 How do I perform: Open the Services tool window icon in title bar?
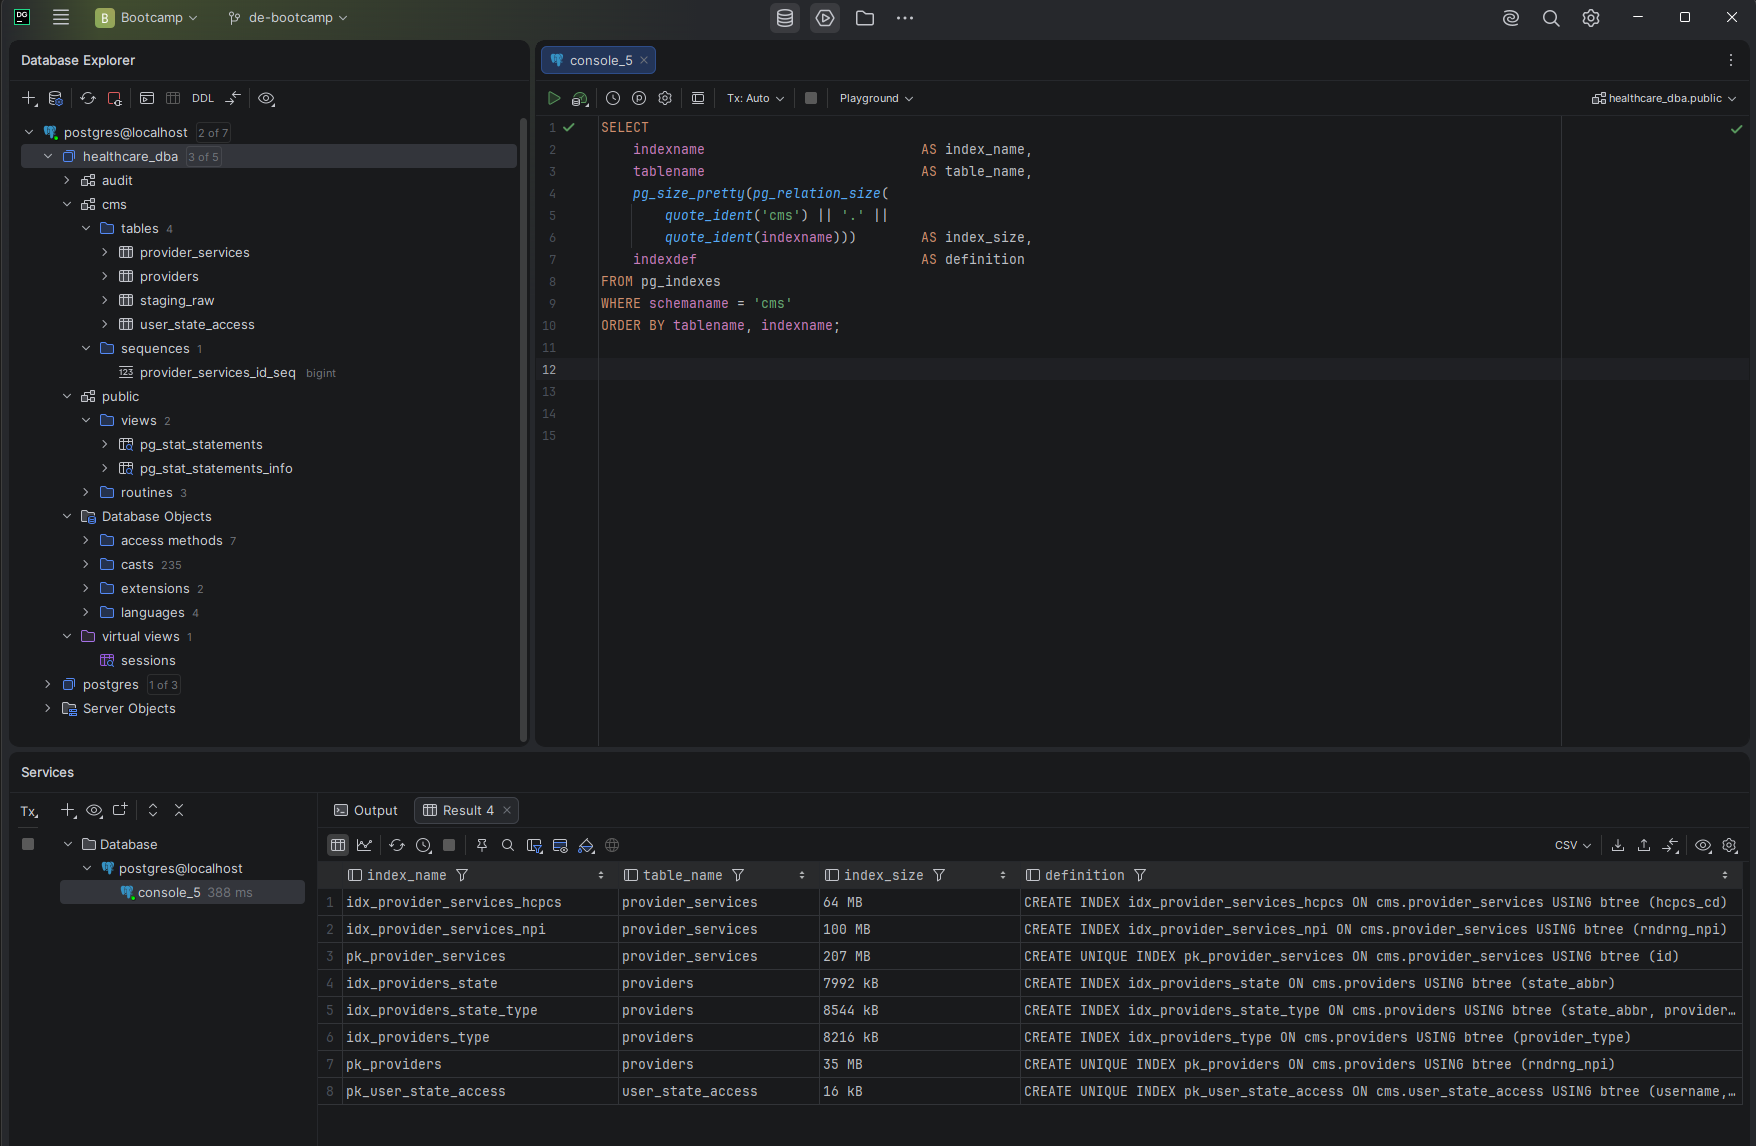825,18
